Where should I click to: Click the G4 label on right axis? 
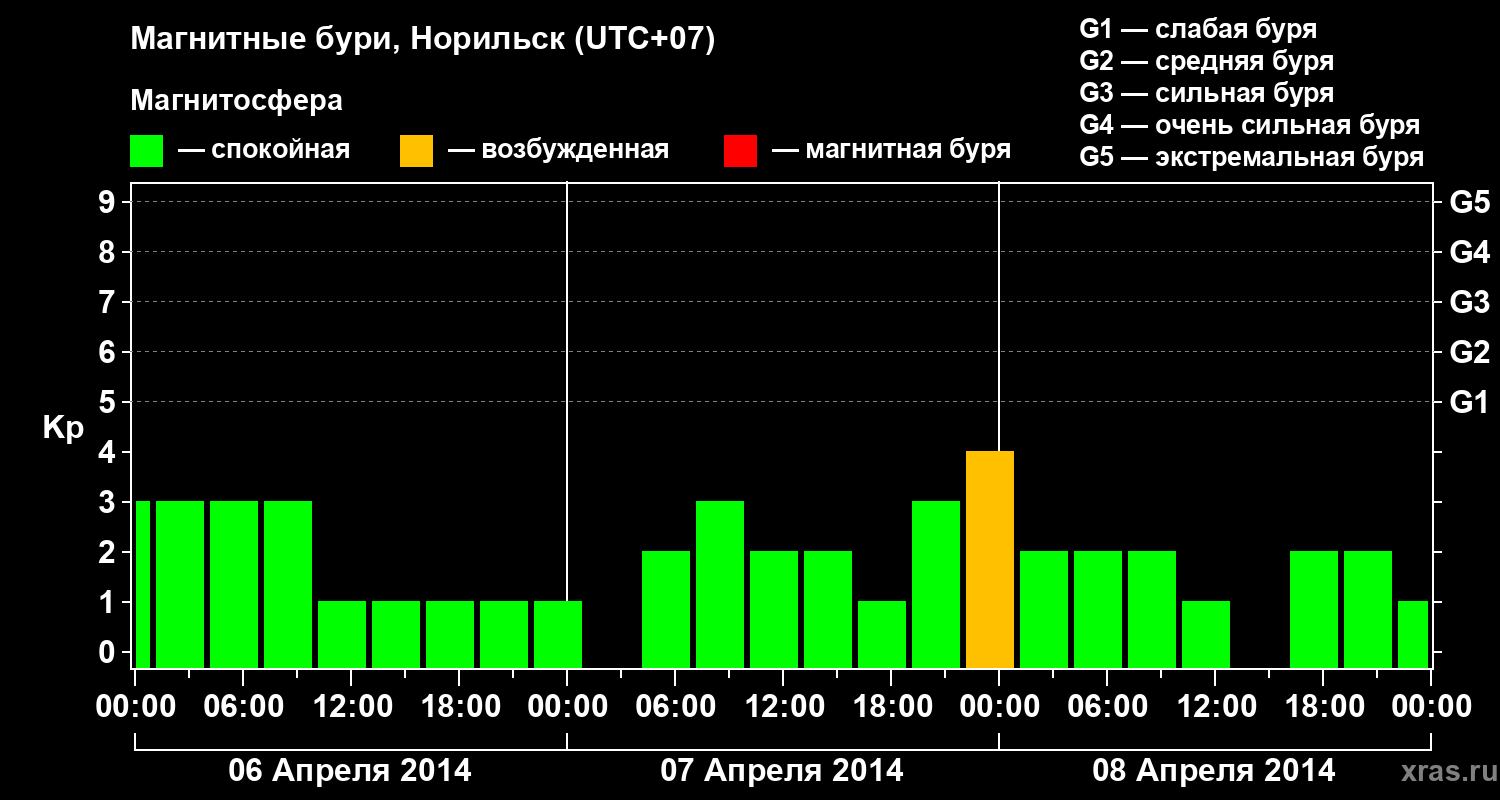coord(1469,253)
